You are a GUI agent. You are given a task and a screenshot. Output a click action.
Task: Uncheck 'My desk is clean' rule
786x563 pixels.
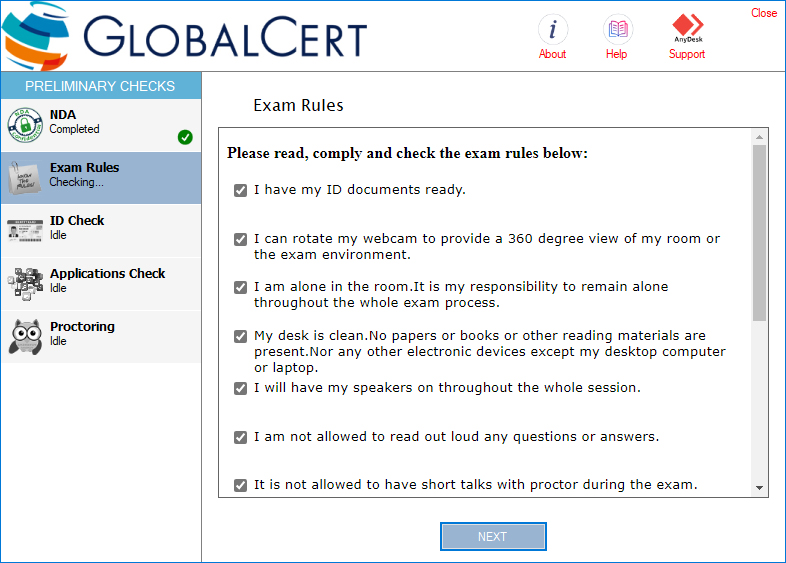click(240, 337)
